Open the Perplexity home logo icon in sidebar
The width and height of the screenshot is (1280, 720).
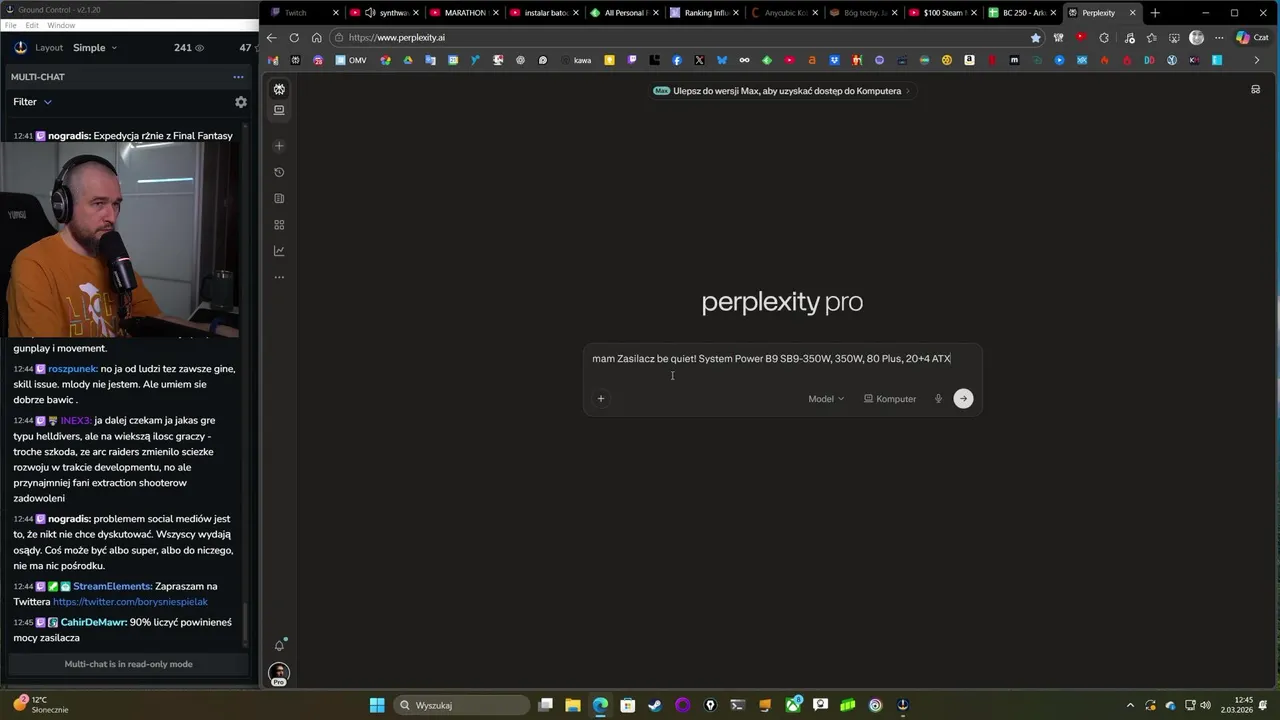279,89
